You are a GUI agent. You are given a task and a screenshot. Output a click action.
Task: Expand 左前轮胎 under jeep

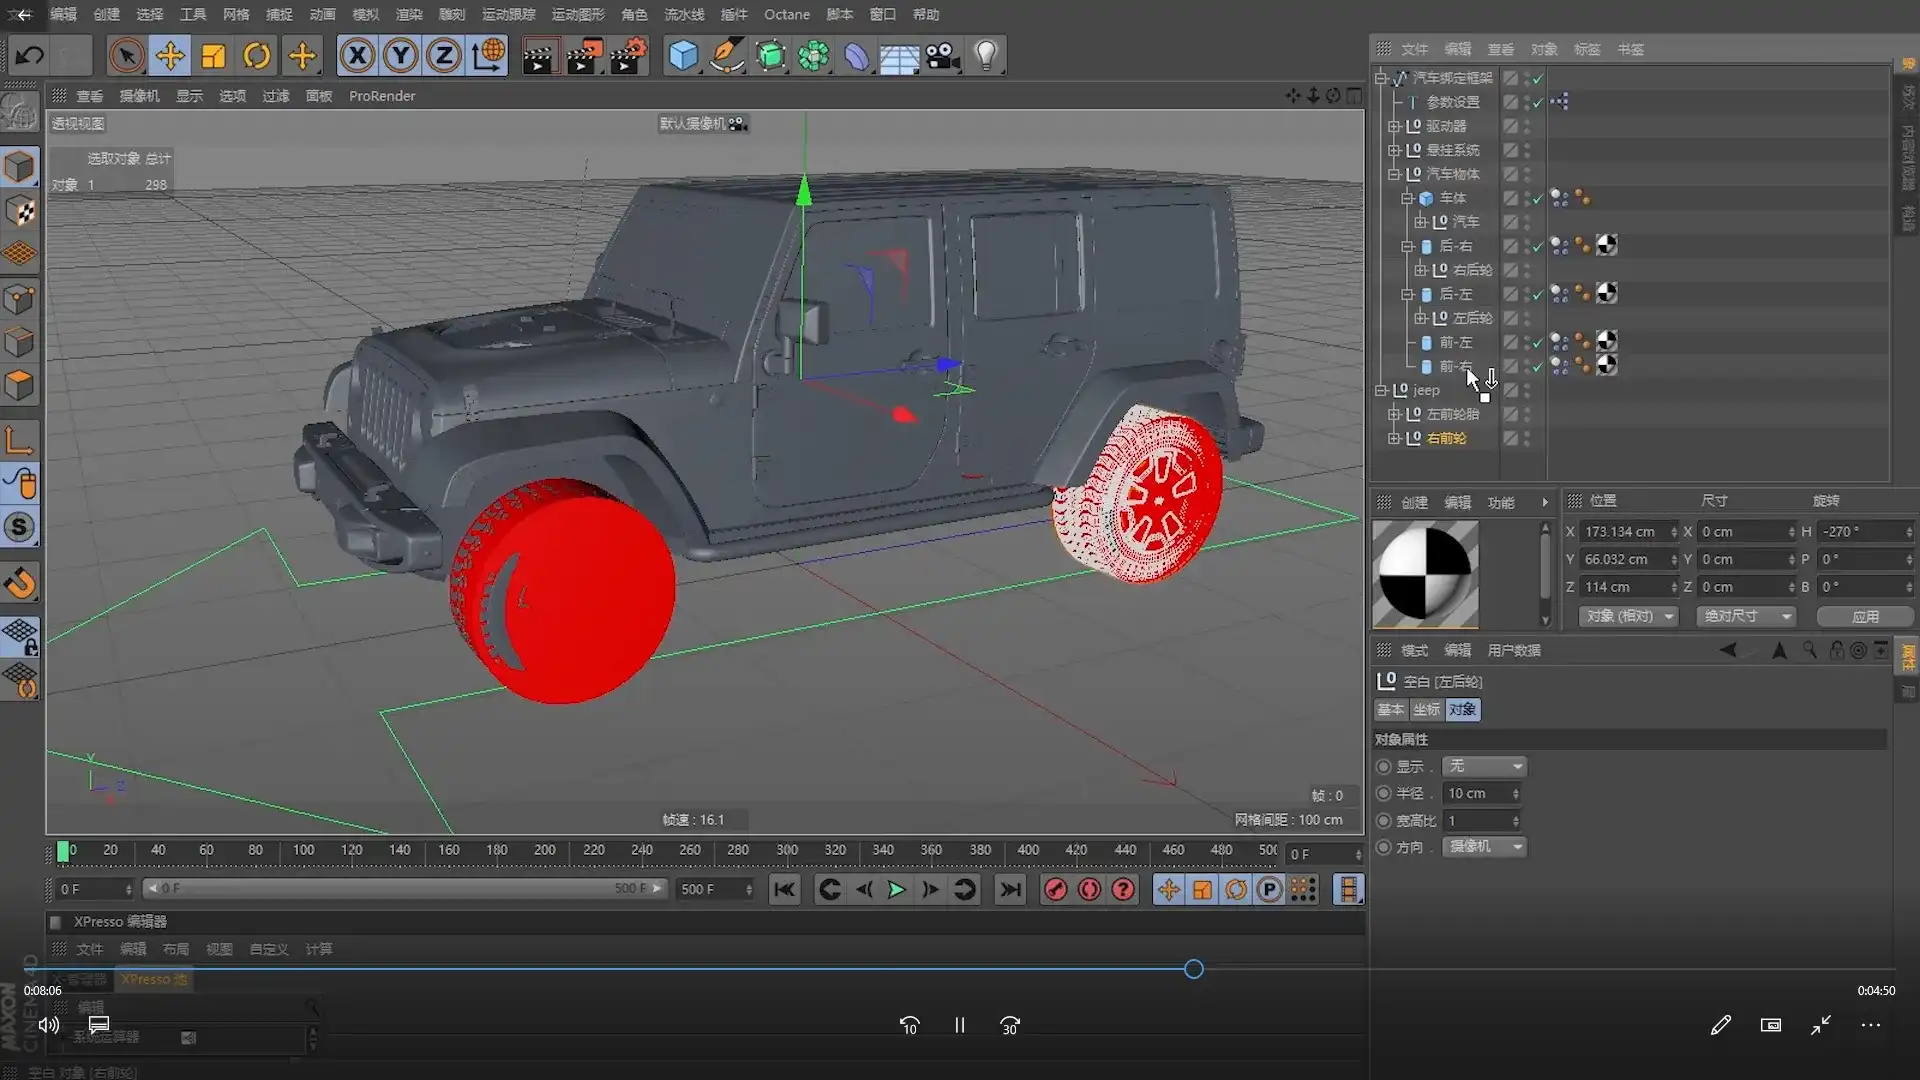click(1395, 414)
